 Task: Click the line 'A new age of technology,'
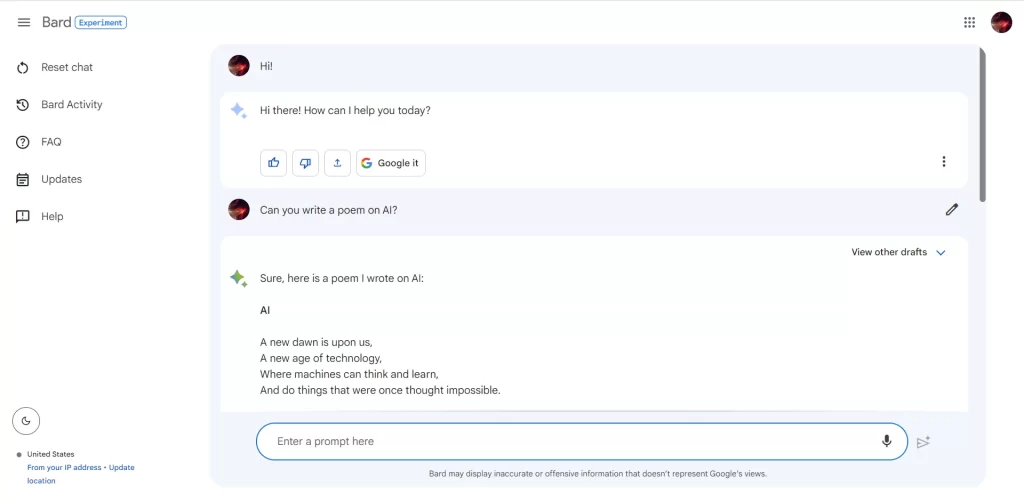[321, 358]
